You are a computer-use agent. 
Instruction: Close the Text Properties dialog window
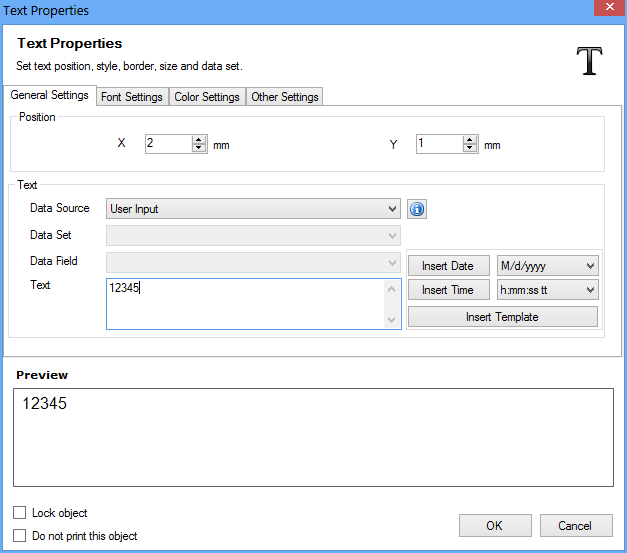click(x=604, y=10)
